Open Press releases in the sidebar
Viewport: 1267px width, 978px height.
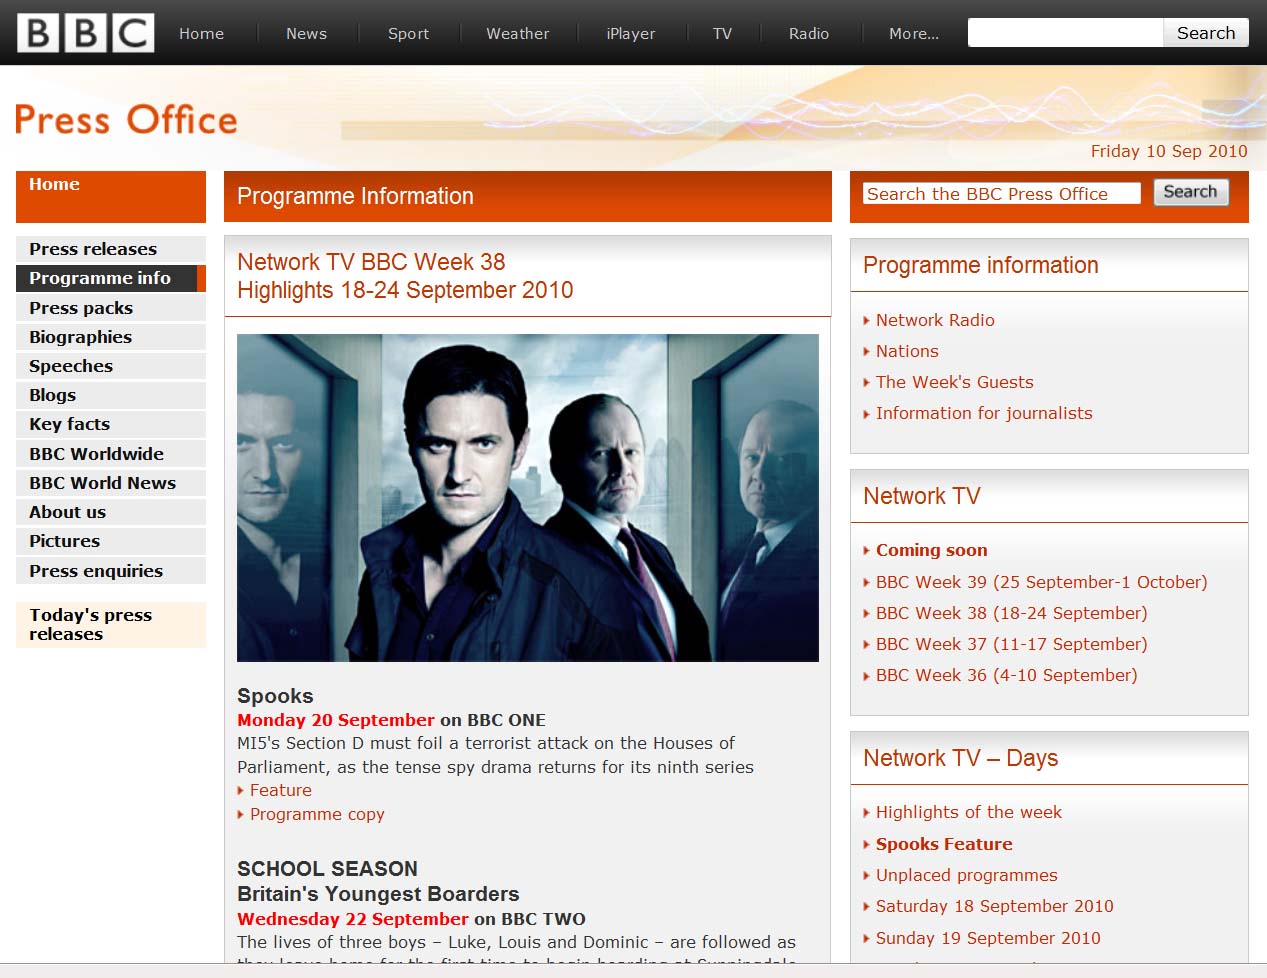pyautogui.click(x=93, y=249)
